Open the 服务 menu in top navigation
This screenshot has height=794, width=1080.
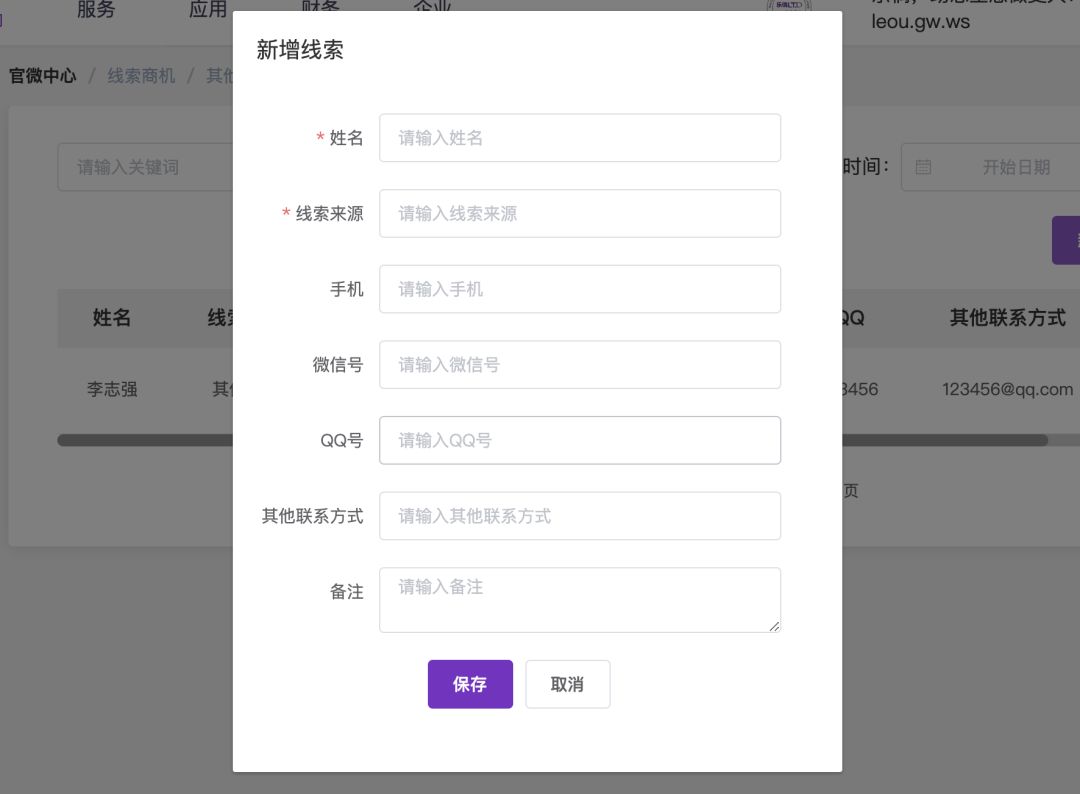tap(96, 10)
